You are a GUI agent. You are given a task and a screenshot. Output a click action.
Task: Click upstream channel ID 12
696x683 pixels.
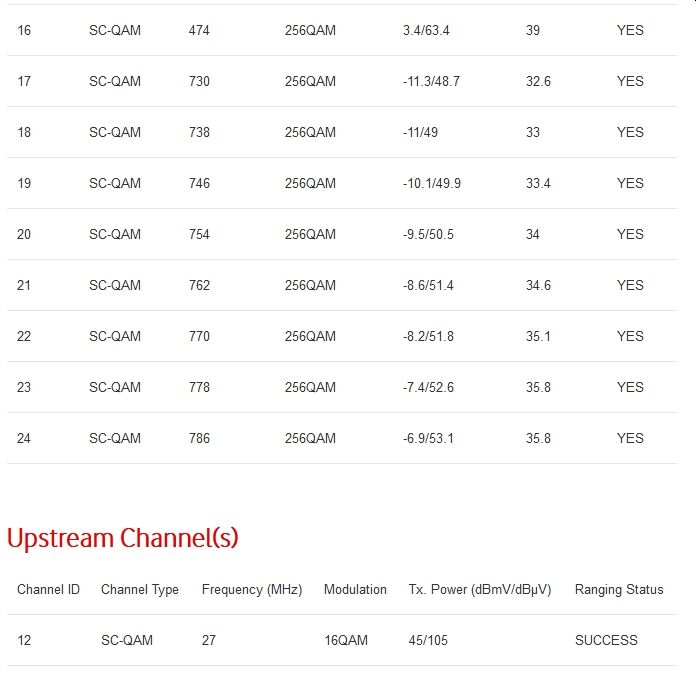(x=24, y=640)
